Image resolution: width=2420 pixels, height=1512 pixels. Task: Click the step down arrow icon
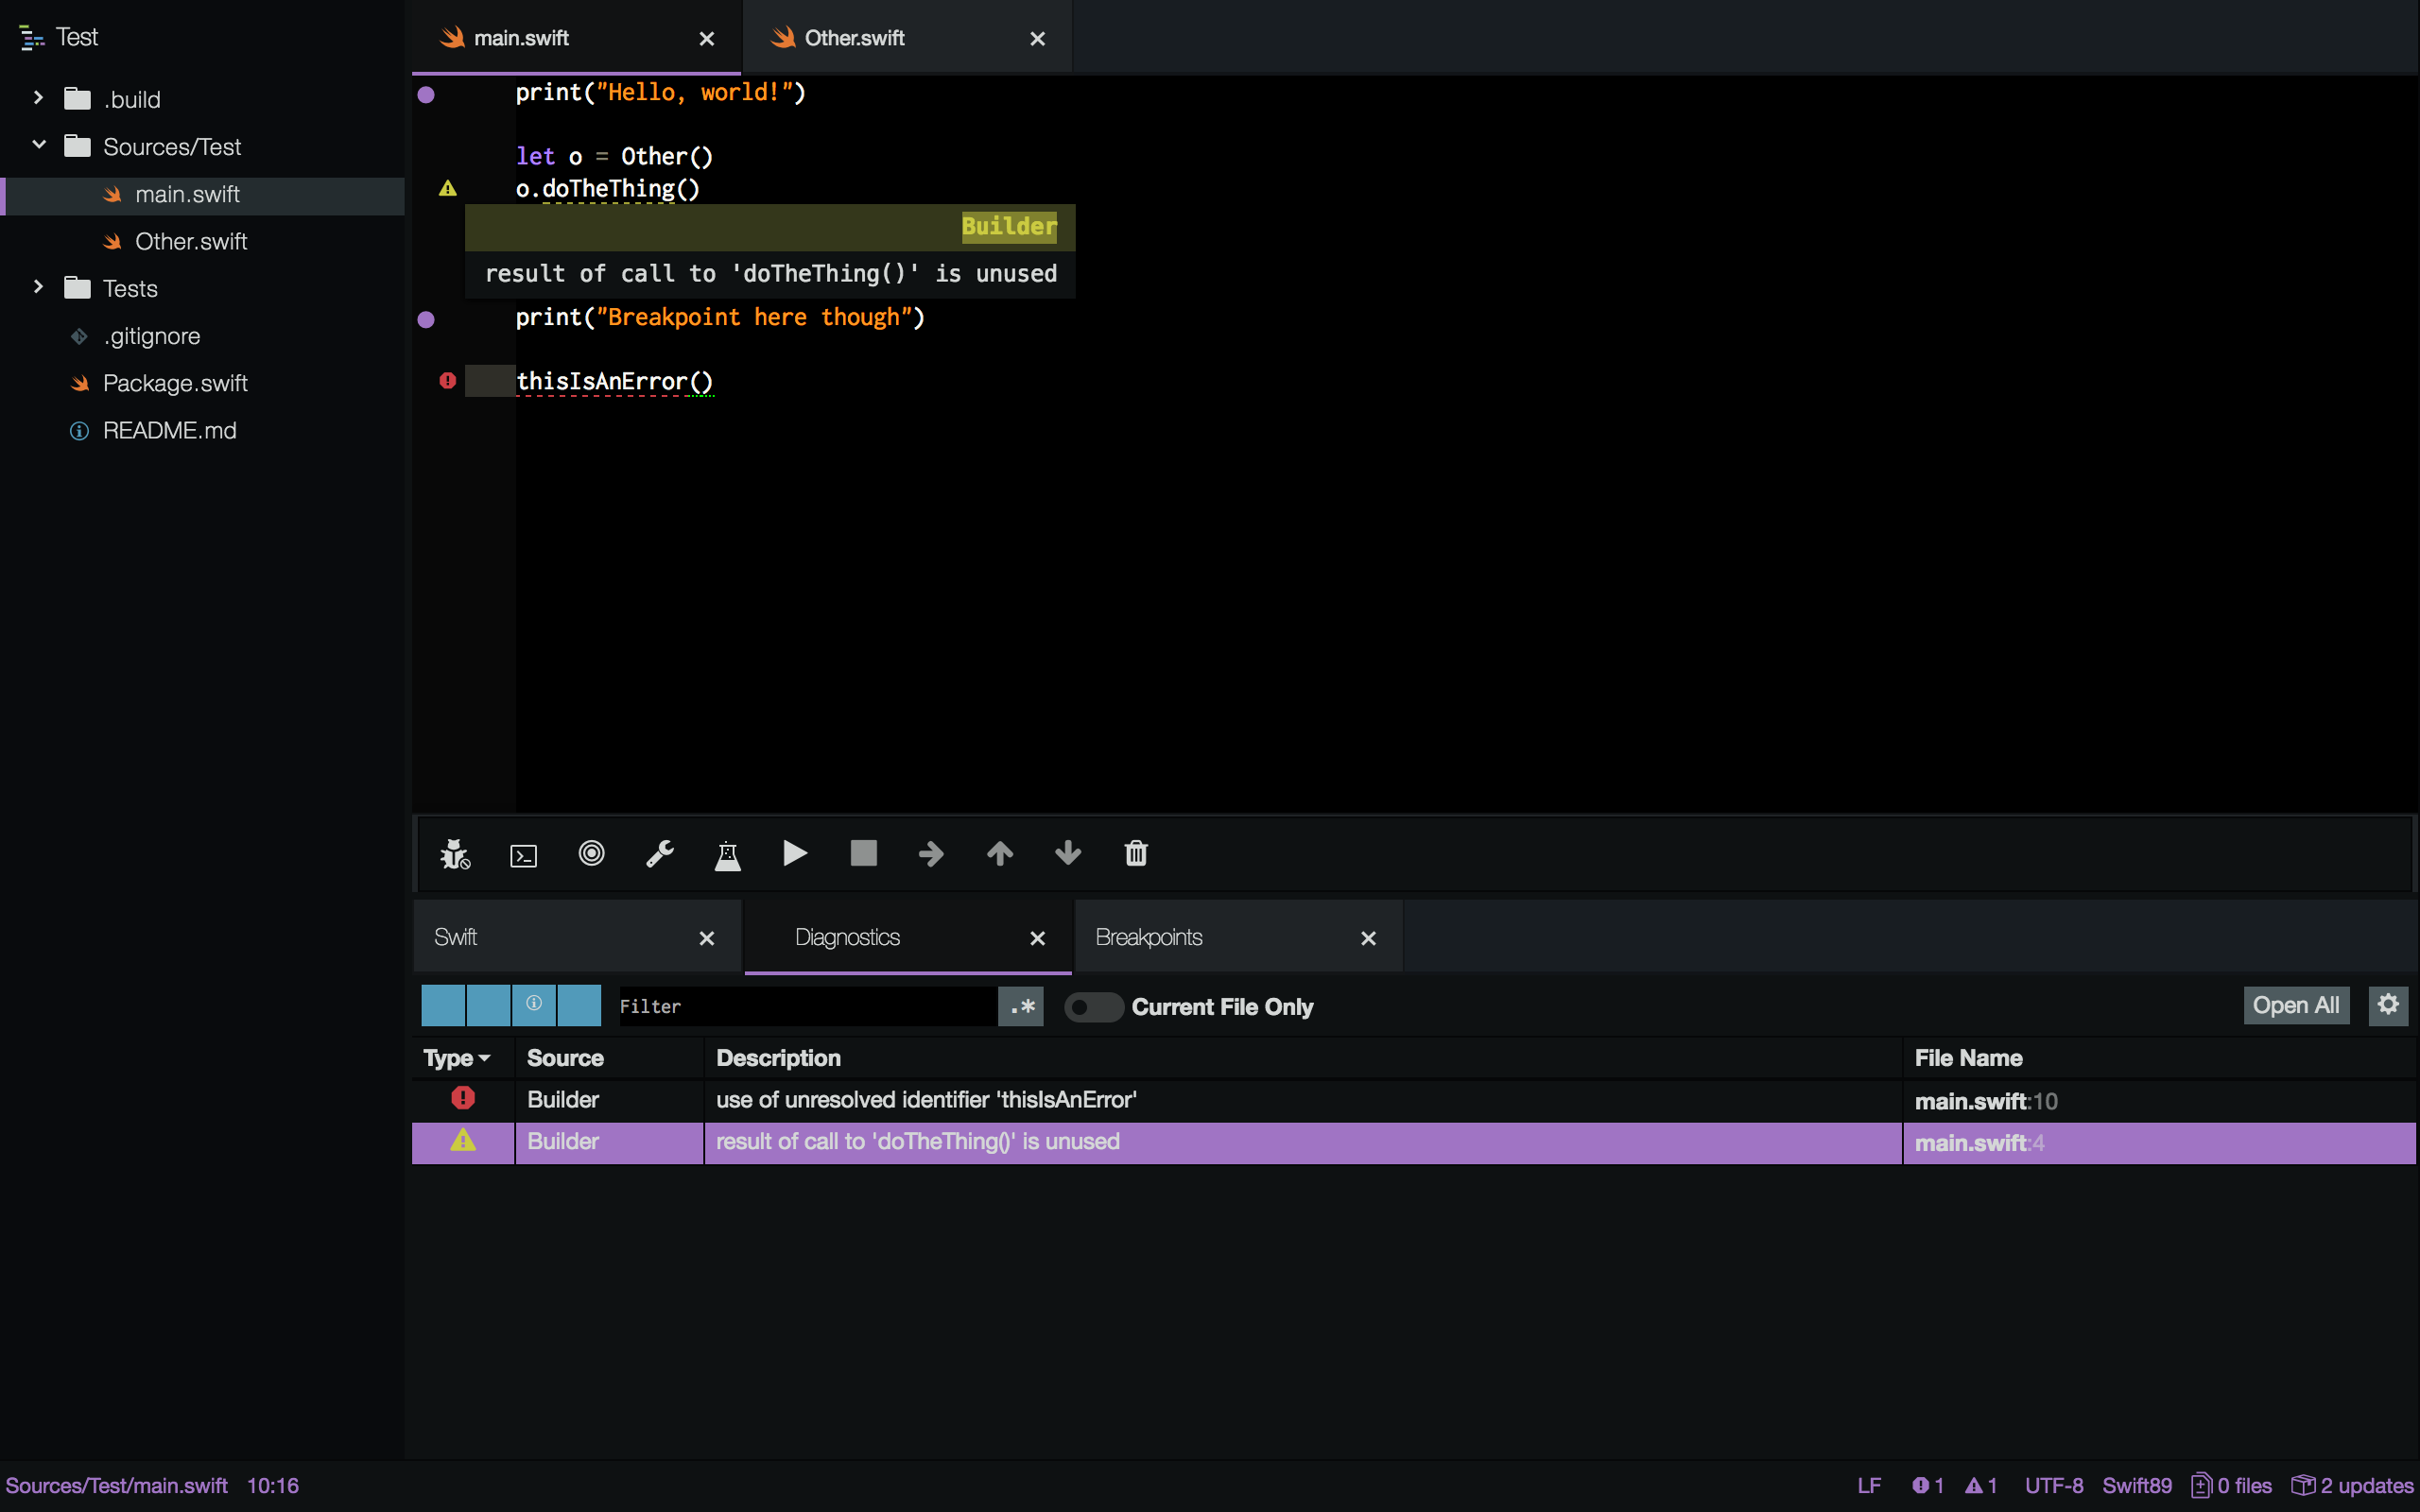(x=1068, y=853)
